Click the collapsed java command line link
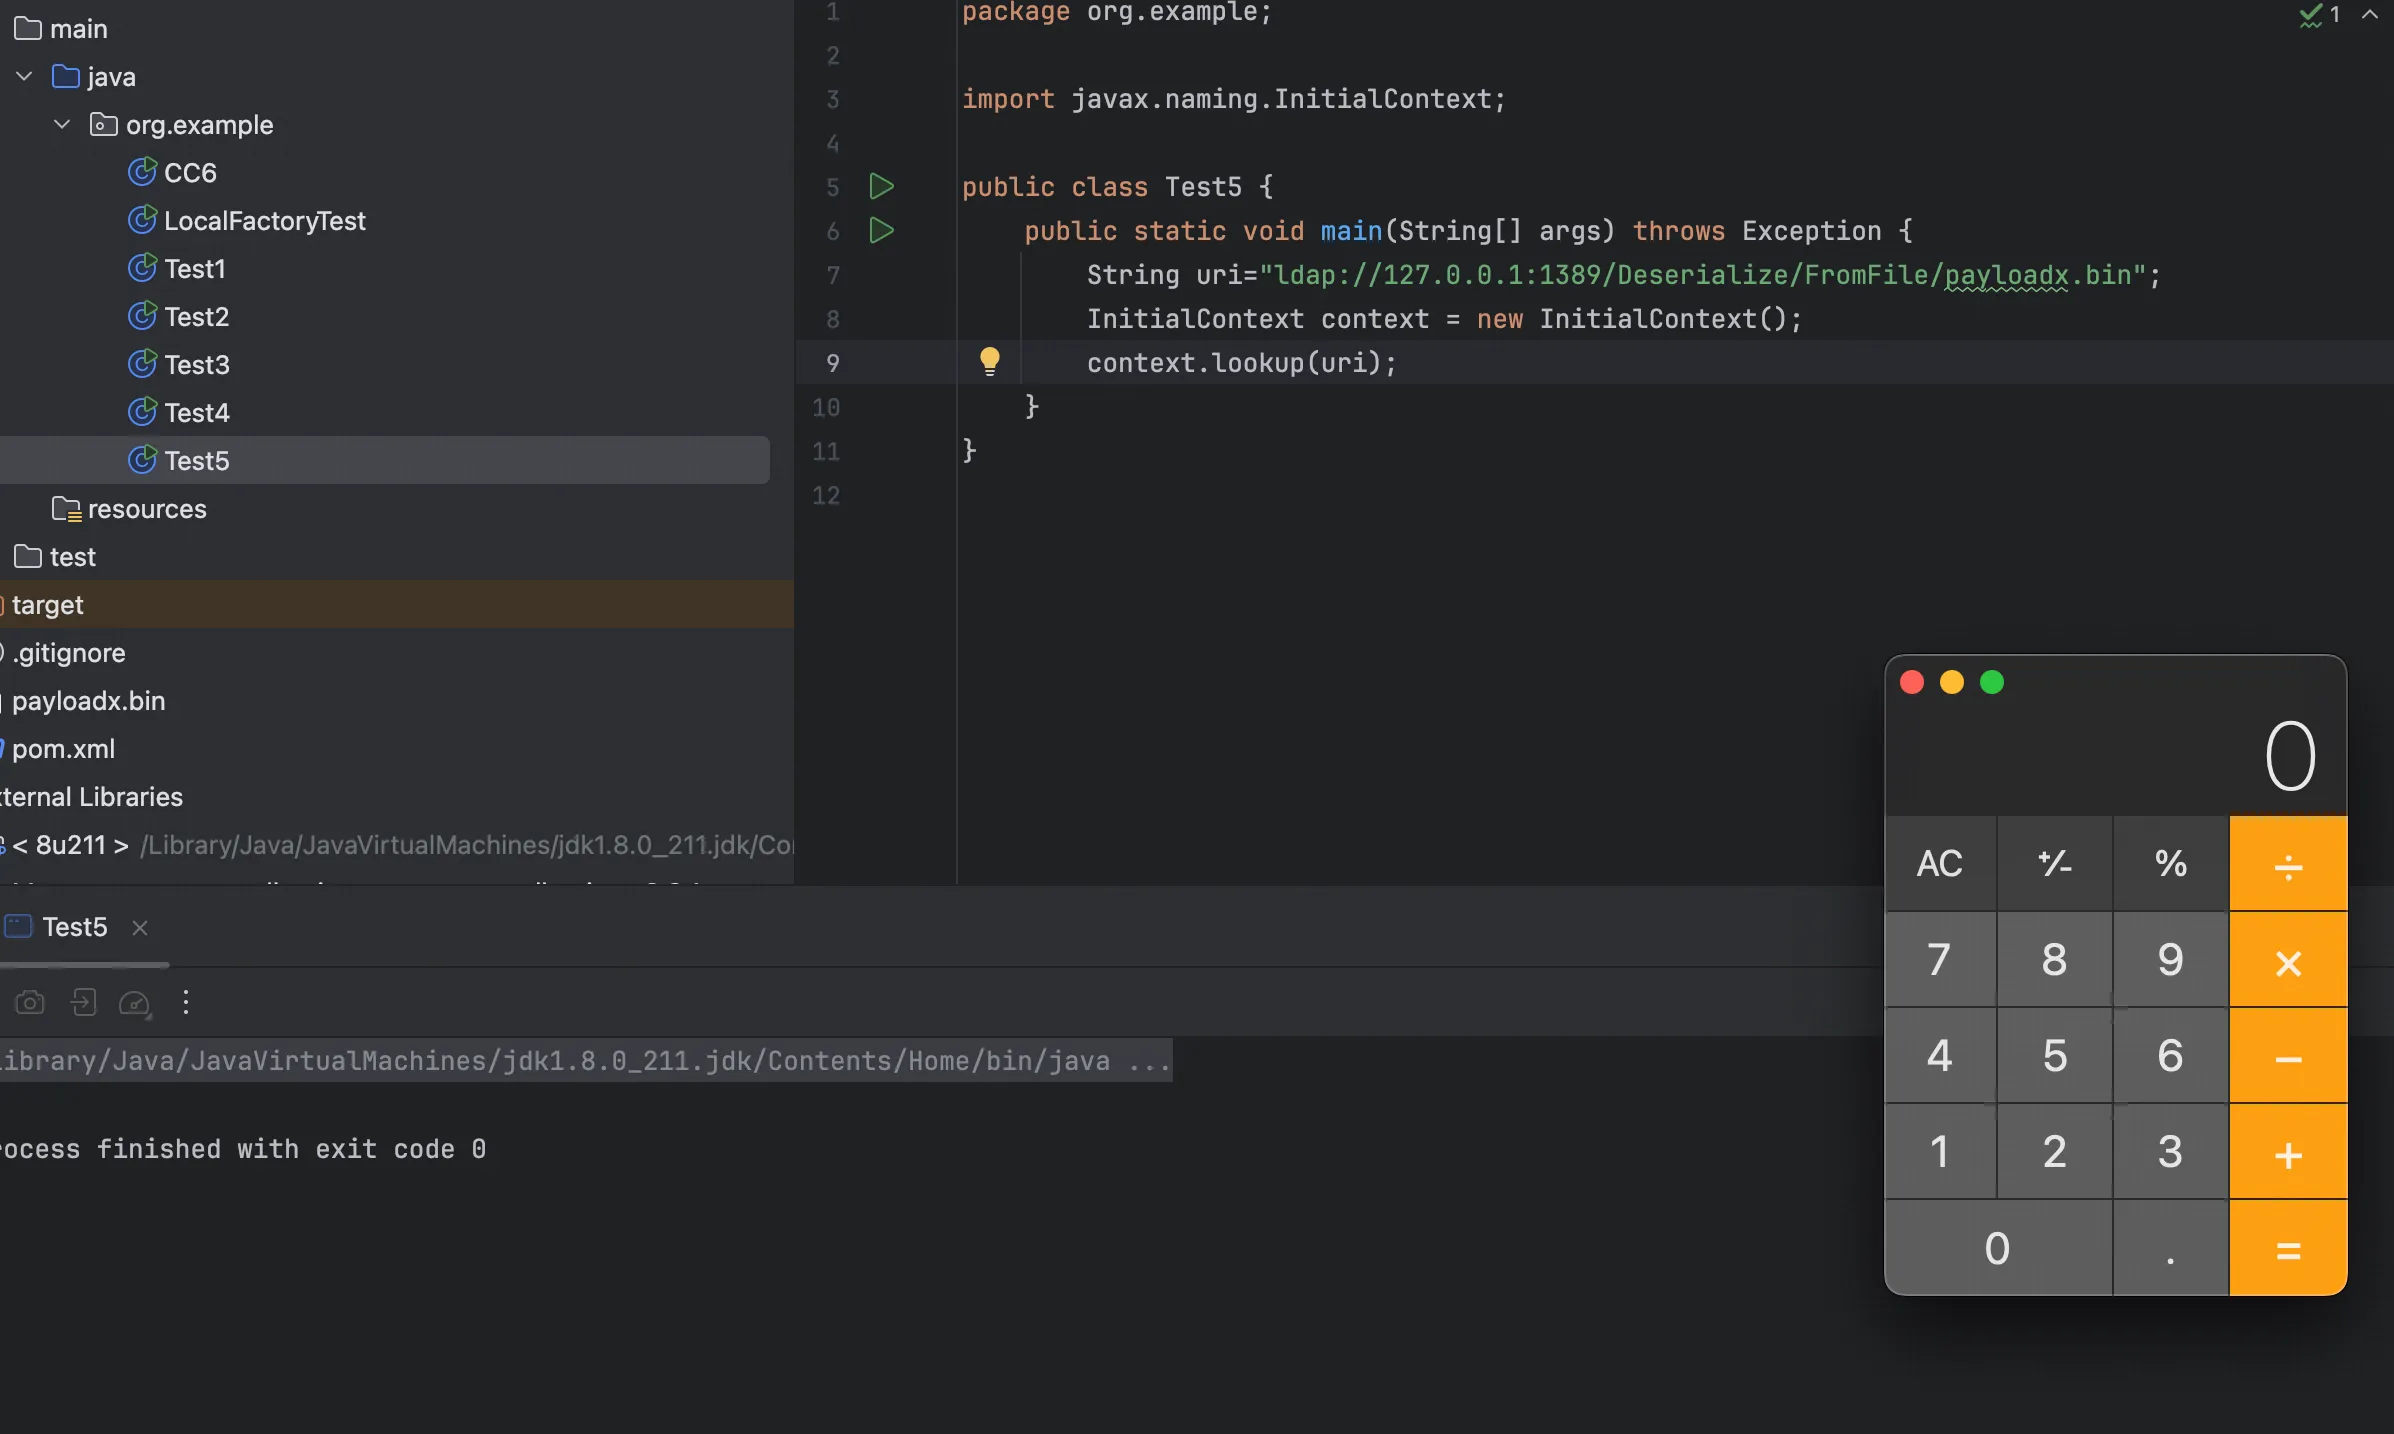 point(585,1061)
